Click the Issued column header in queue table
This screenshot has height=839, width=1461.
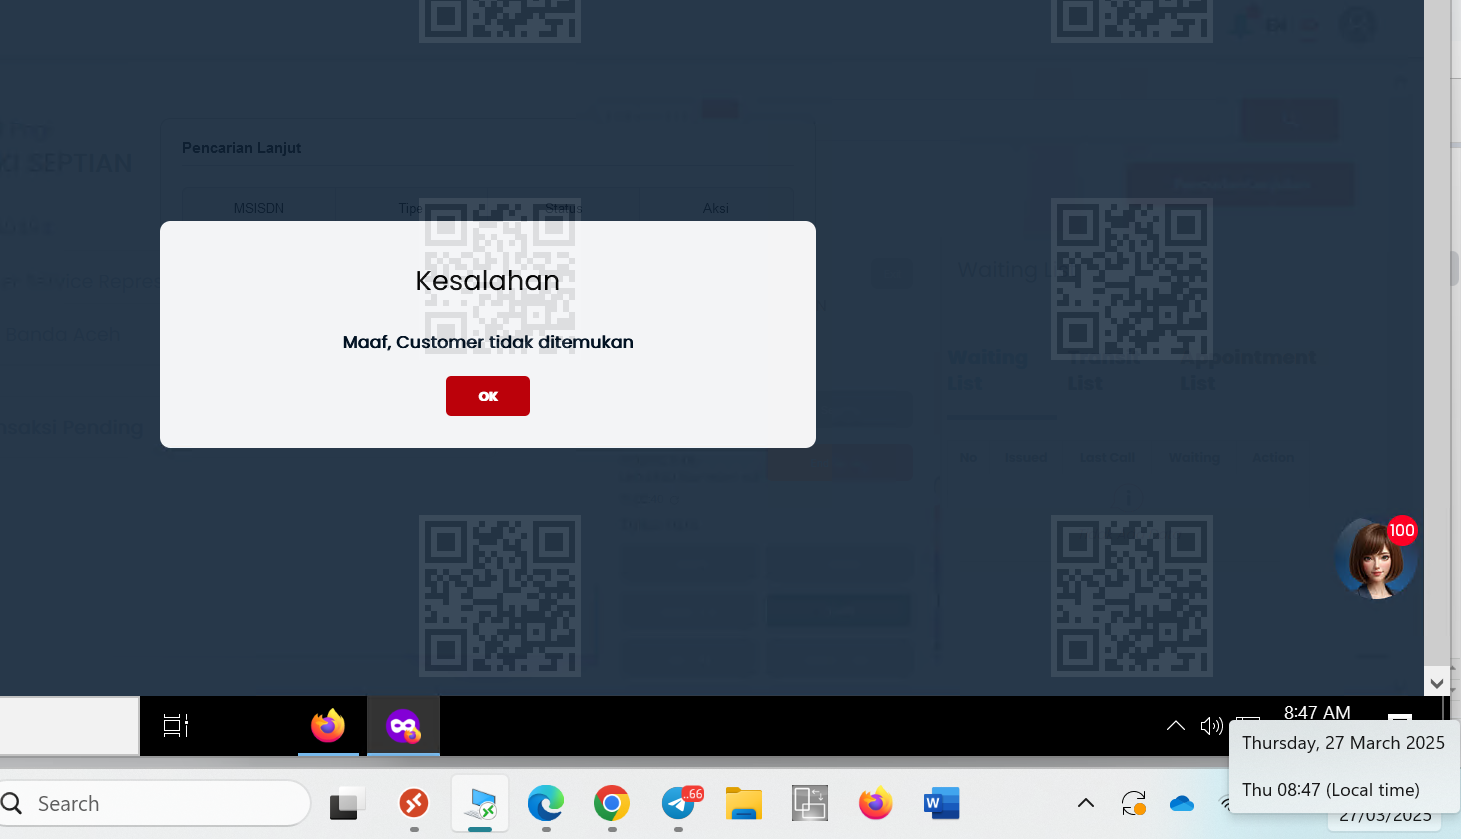pos(1025,458)
